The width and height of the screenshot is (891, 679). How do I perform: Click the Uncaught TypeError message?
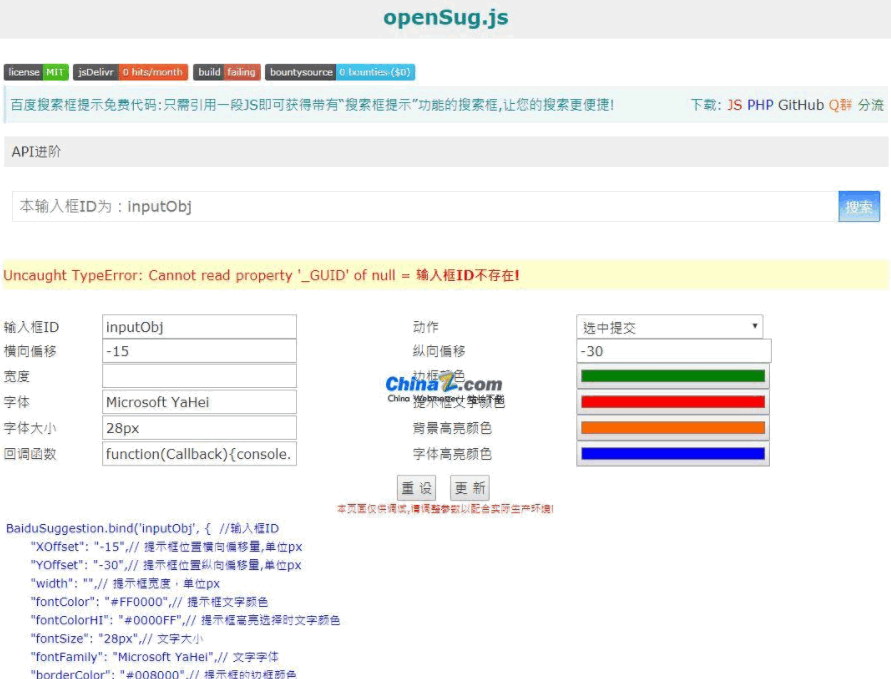click(x=261, y=276)
